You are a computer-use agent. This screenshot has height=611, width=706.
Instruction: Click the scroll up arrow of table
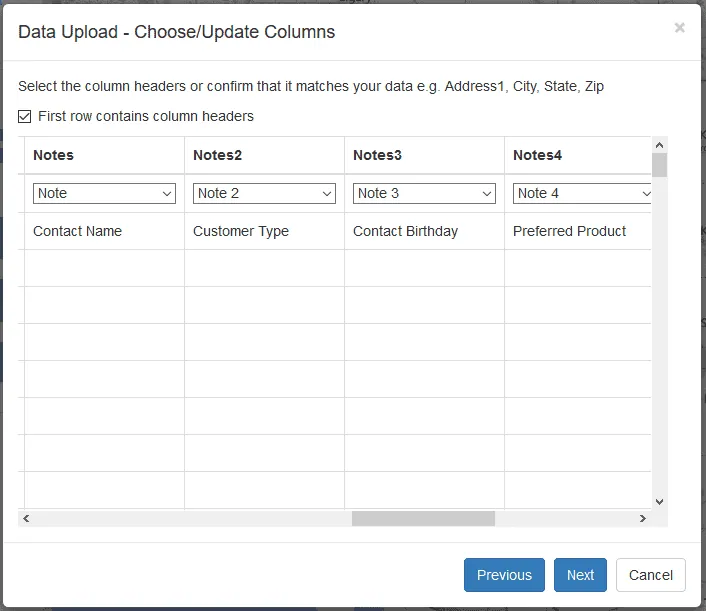click(x=660, y=145)
